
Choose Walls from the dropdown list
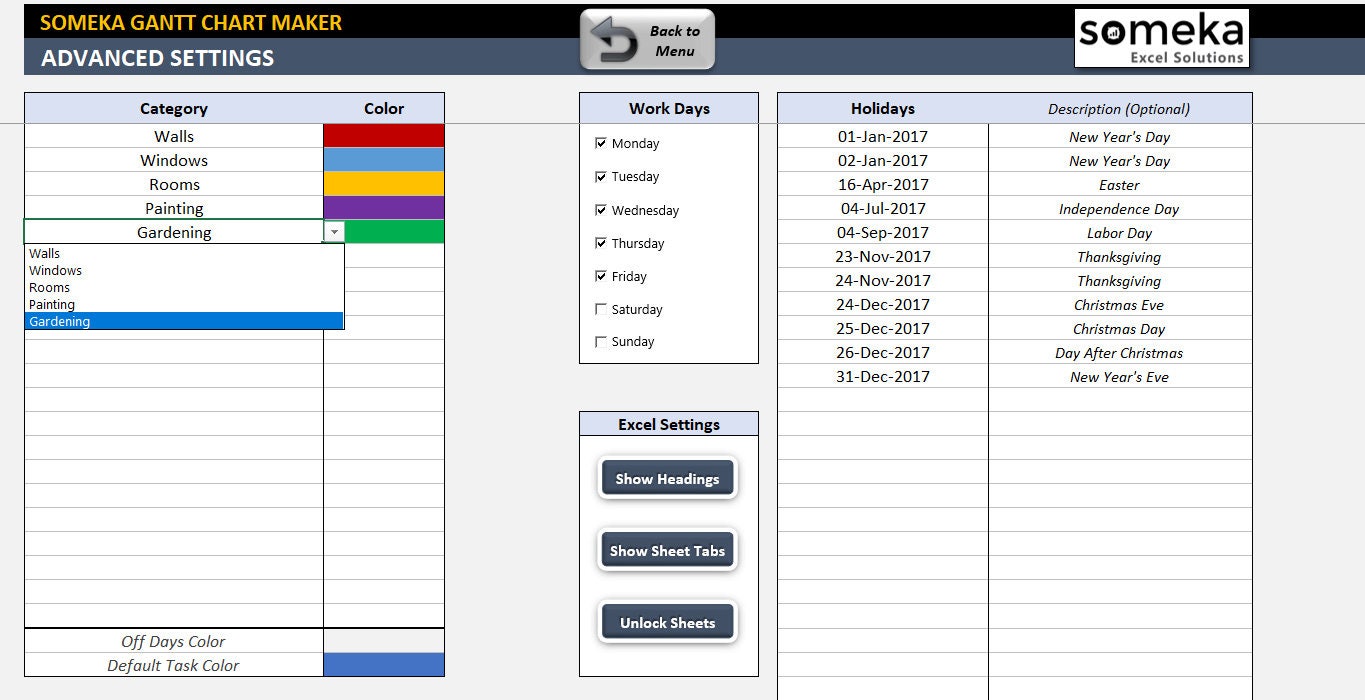coord(184,254)
